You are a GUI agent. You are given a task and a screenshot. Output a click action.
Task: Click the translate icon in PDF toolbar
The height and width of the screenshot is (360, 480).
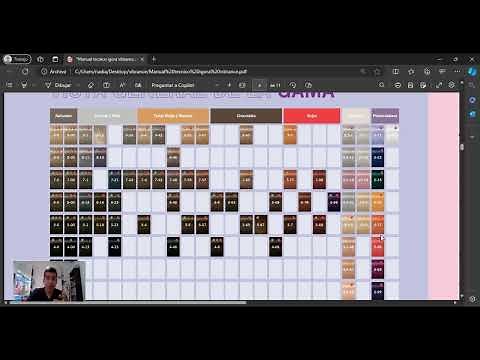[138, 85]
